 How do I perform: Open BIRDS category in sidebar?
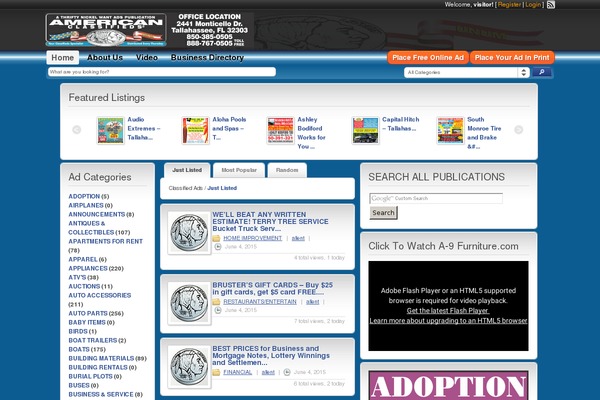point(78,331)
